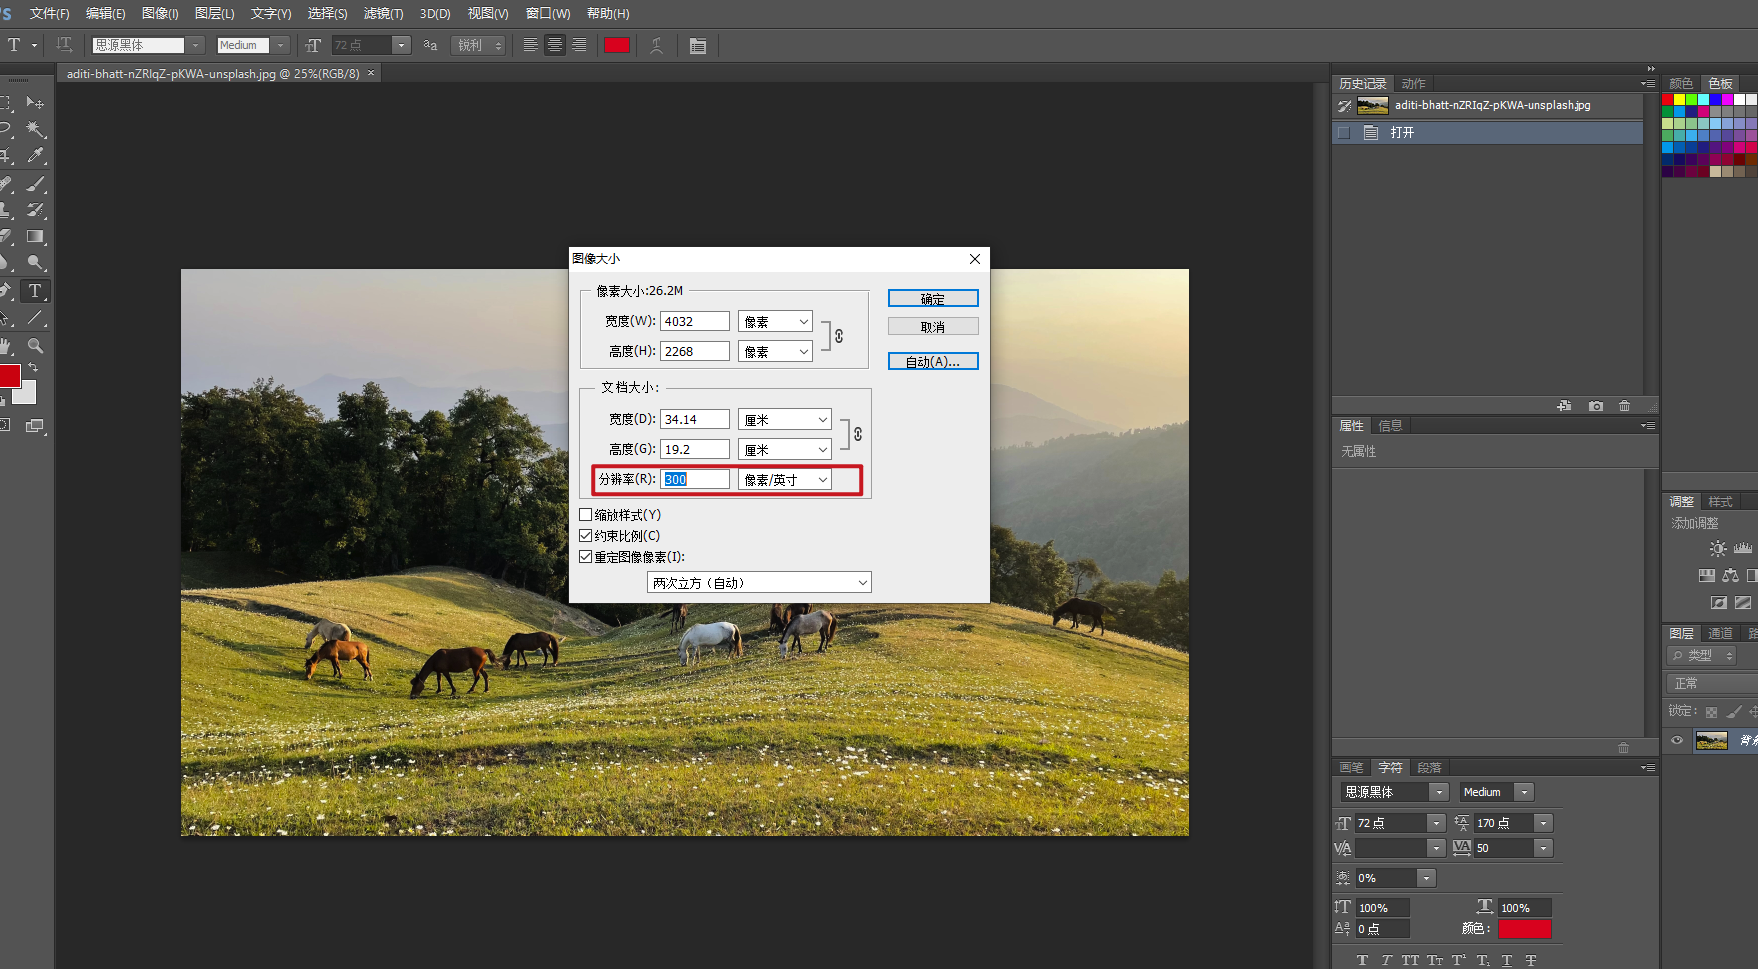Toggle the character and paragraph panels icon
The image size is (1758, 969).
click(698, 45)
